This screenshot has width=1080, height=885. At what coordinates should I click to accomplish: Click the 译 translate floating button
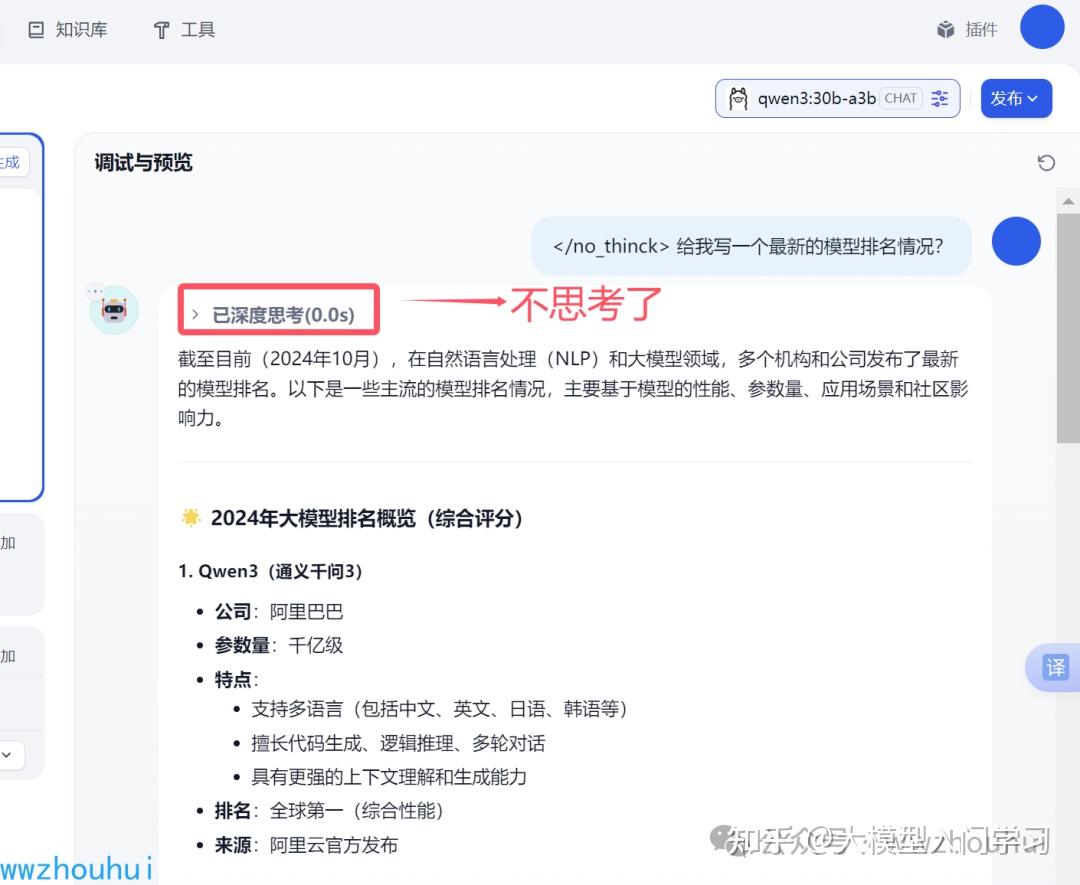tap(1055, 667)
